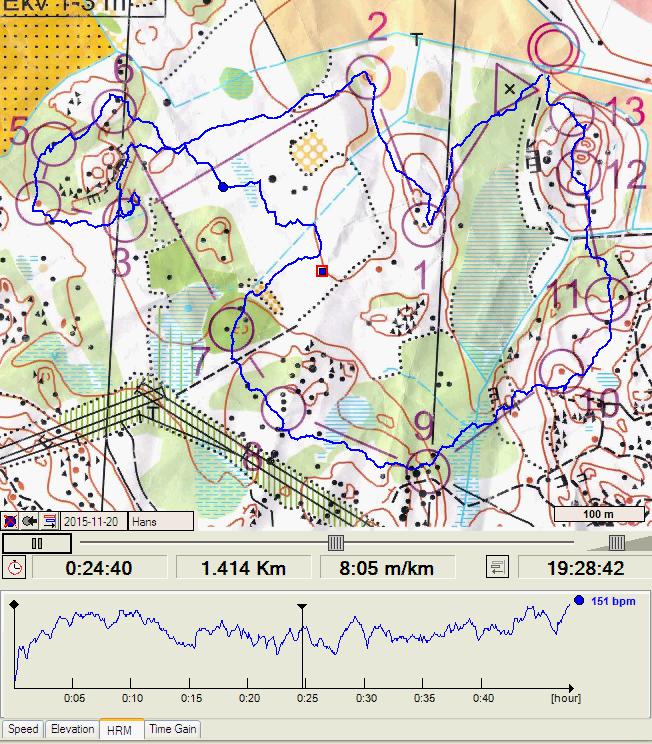Switch to the Speed tab
Viewport: 652px width, 744px height.
pyautogui.click(x=23, y=729)
